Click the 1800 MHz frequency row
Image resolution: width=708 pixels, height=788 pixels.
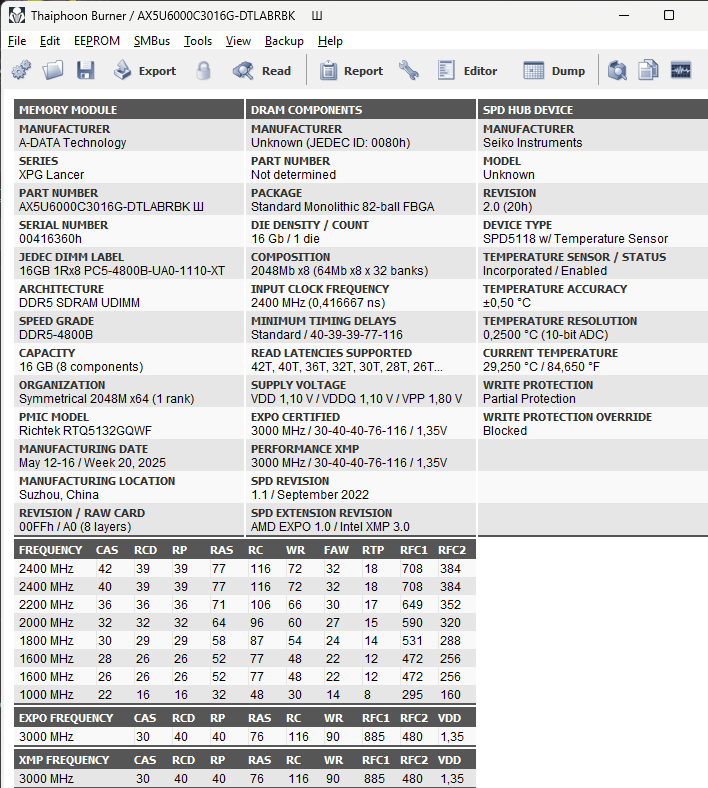pyautogui.click(x=245, y=641)
